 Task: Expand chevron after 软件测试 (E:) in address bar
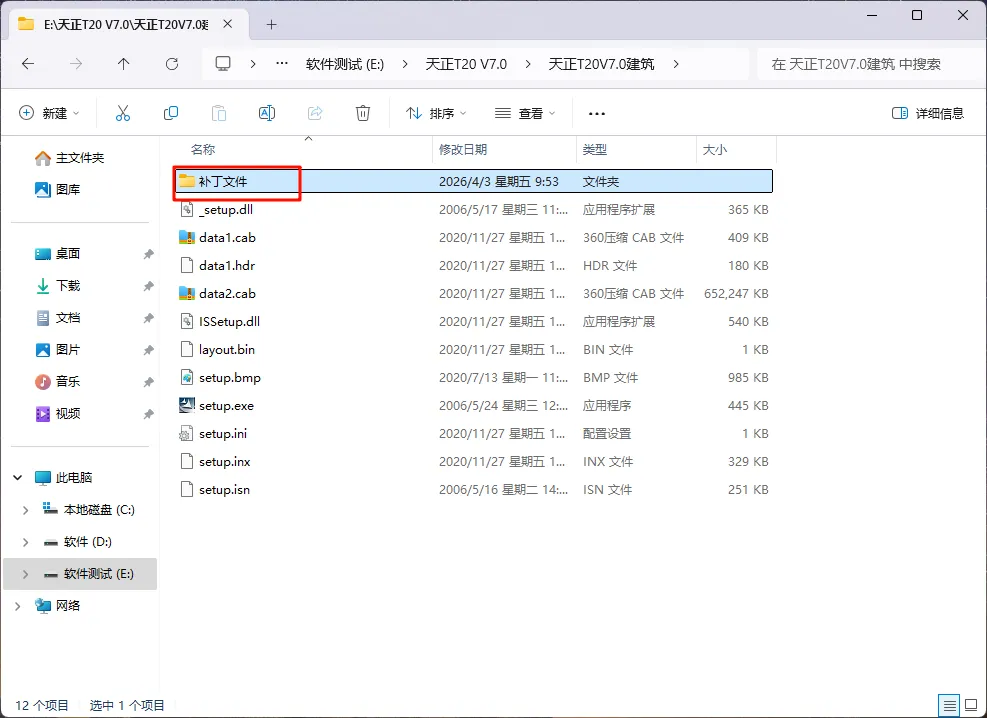pos(404,64)
